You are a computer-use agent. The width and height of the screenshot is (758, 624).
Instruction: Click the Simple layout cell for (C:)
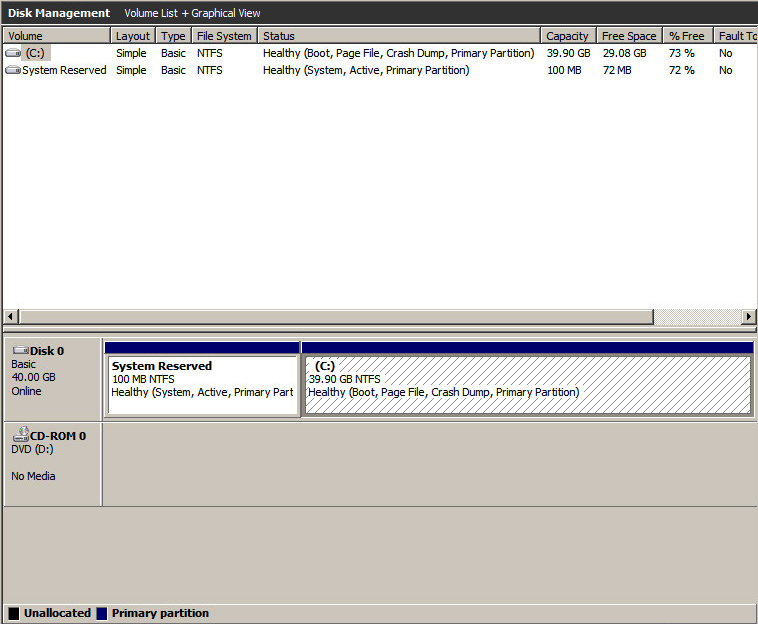131,53
